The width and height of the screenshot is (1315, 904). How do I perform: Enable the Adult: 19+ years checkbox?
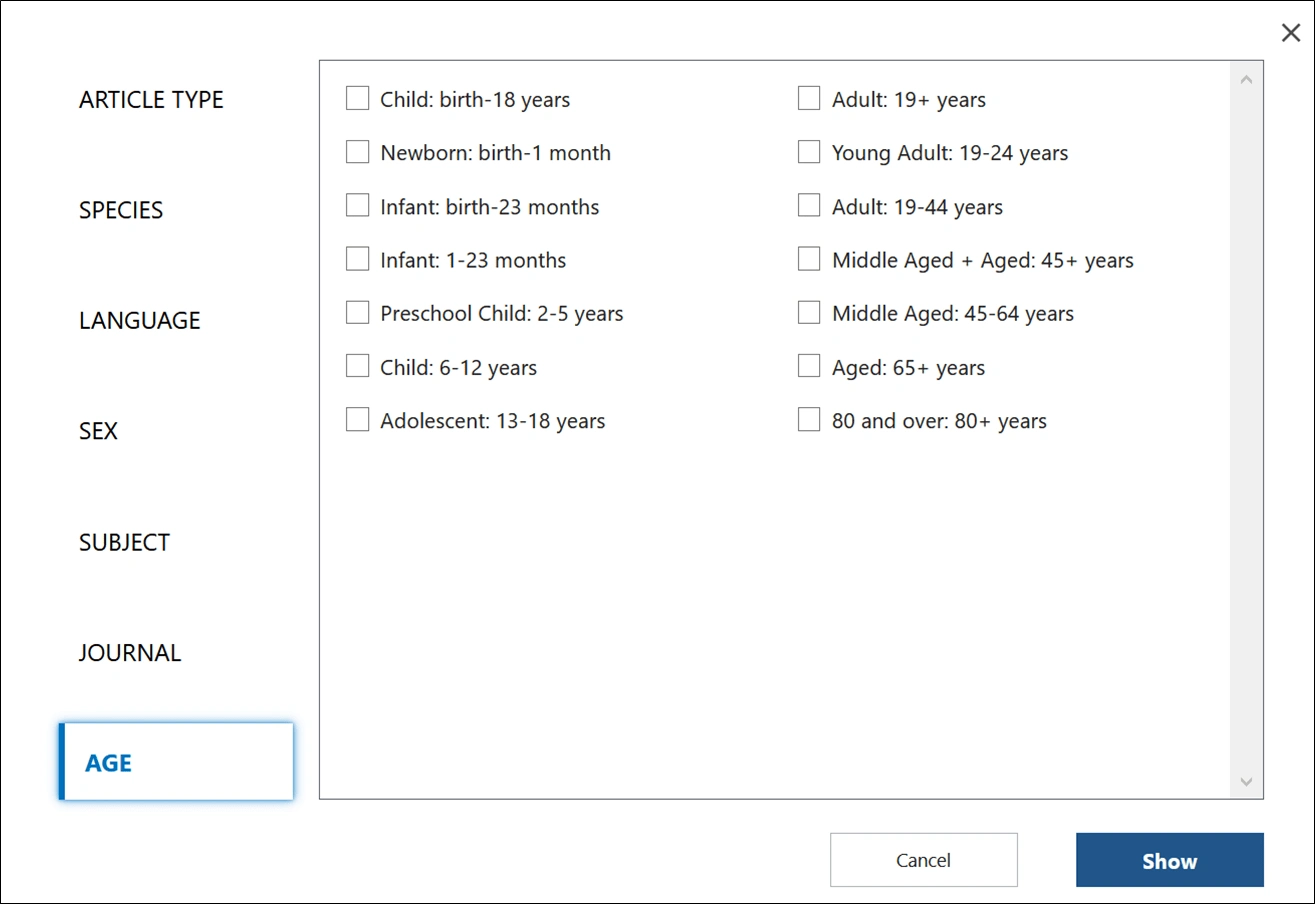tap(809, 99)
